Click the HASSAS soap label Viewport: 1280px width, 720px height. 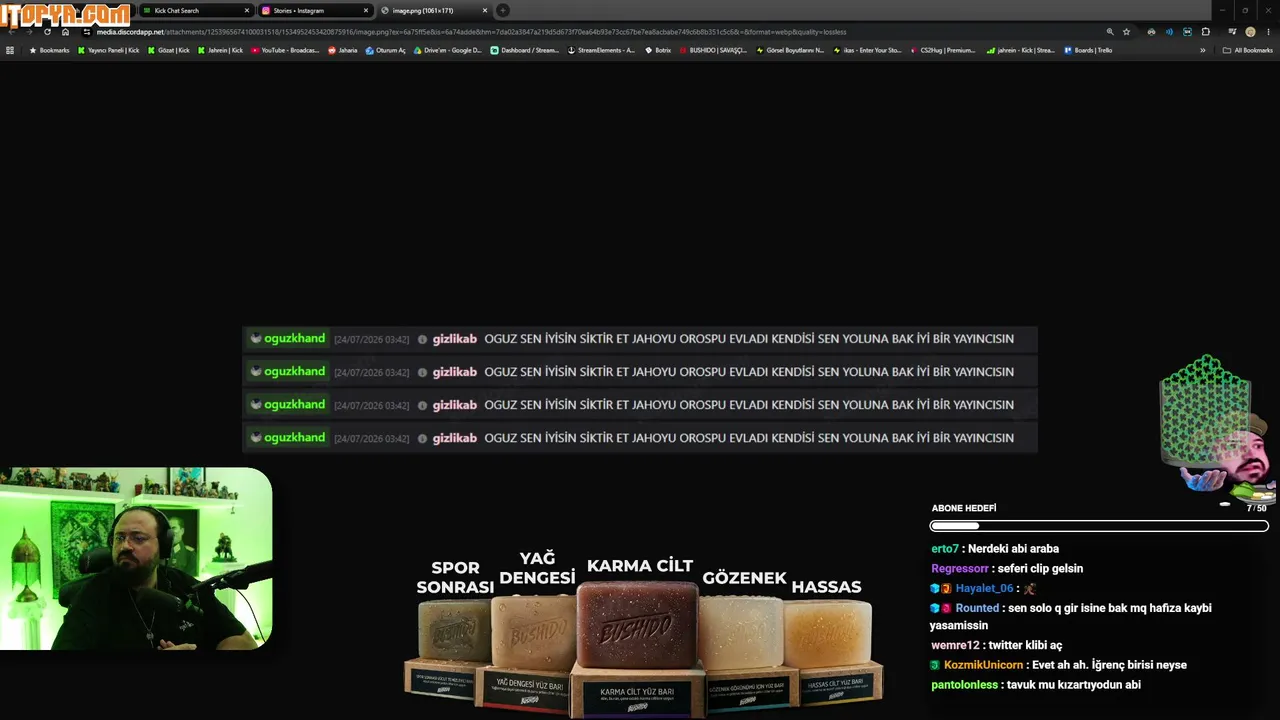pos(826,587)
